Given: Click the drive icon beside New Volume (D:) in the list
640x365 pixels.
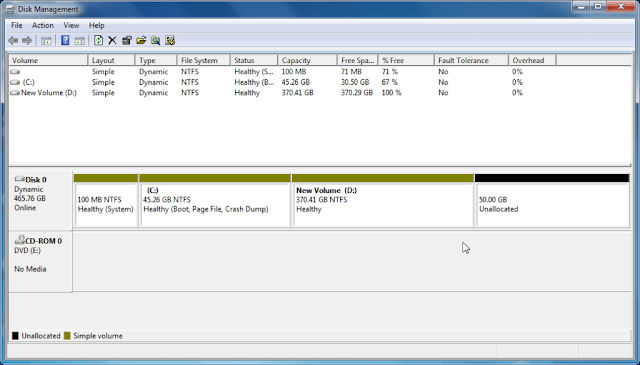Looking at the screenshot, I should (x=15, y=93).
